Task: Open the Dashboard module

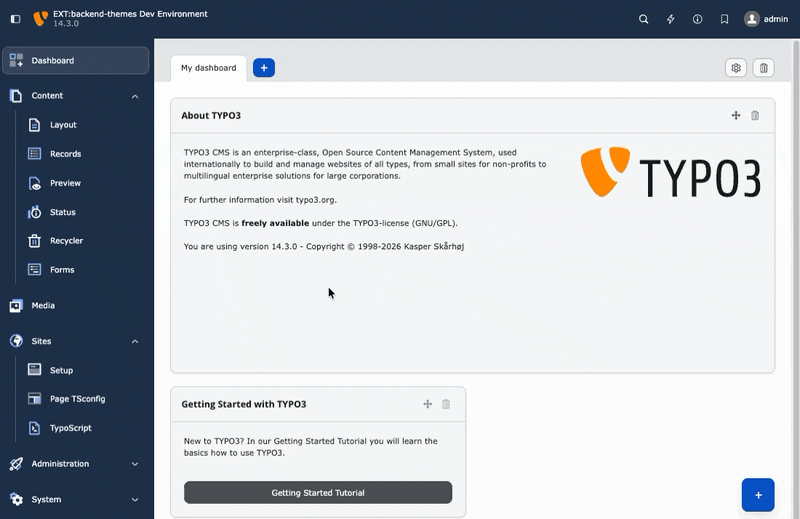Action: pos(76,60)
